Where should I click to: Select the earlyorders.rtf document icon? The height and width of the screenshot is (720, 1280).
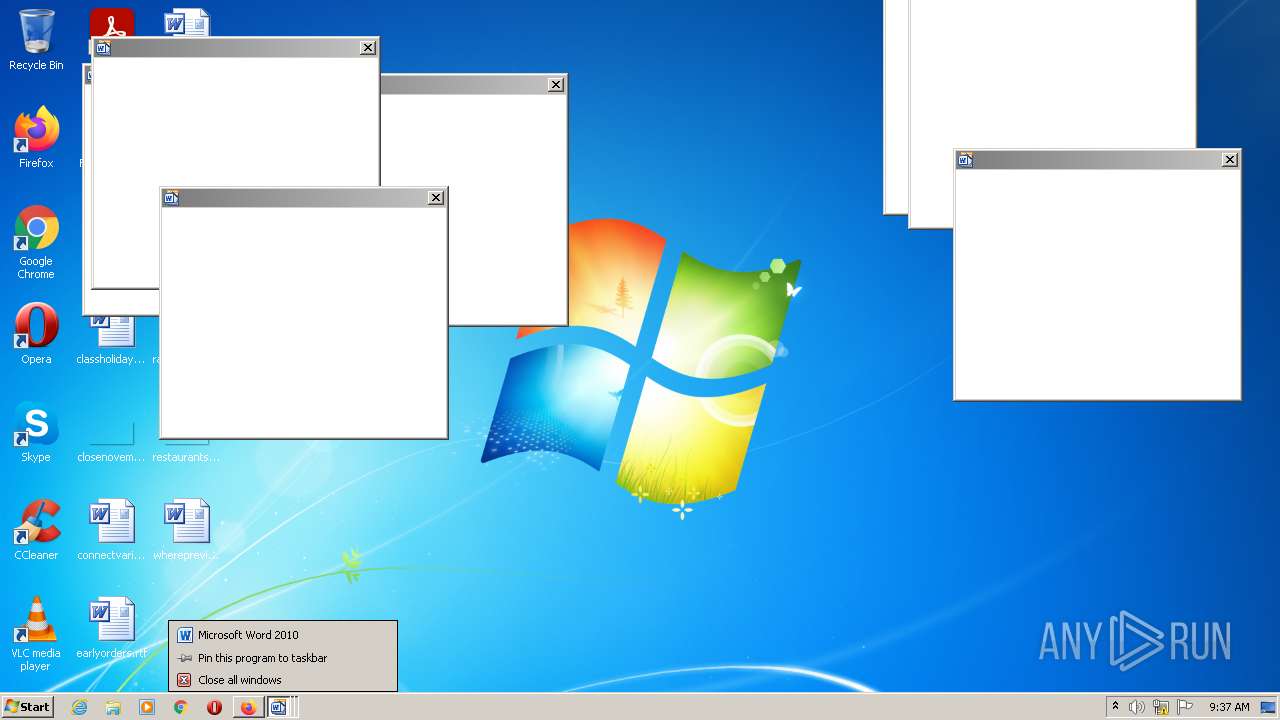pyautogui.click(x=111, y=628)
